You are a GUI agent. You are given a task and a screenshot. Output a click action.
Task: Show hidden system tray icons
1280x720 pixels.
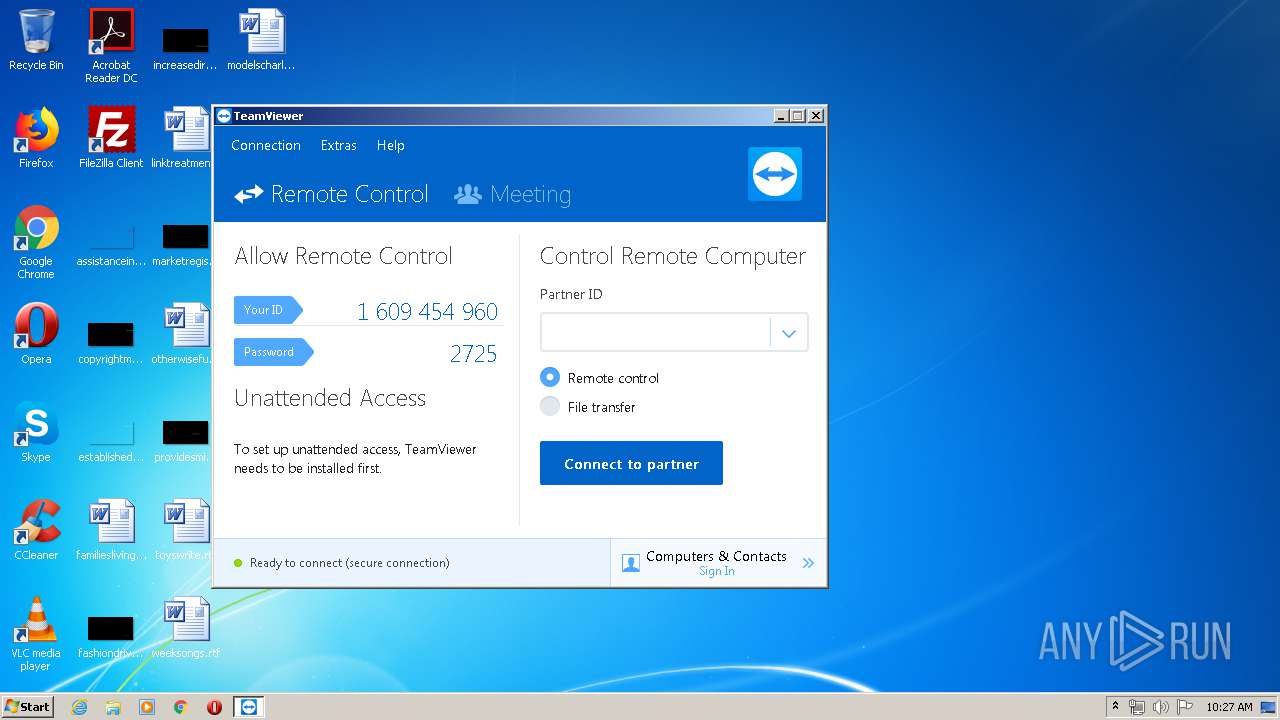pyautogui.click(x=1115, y=706)
